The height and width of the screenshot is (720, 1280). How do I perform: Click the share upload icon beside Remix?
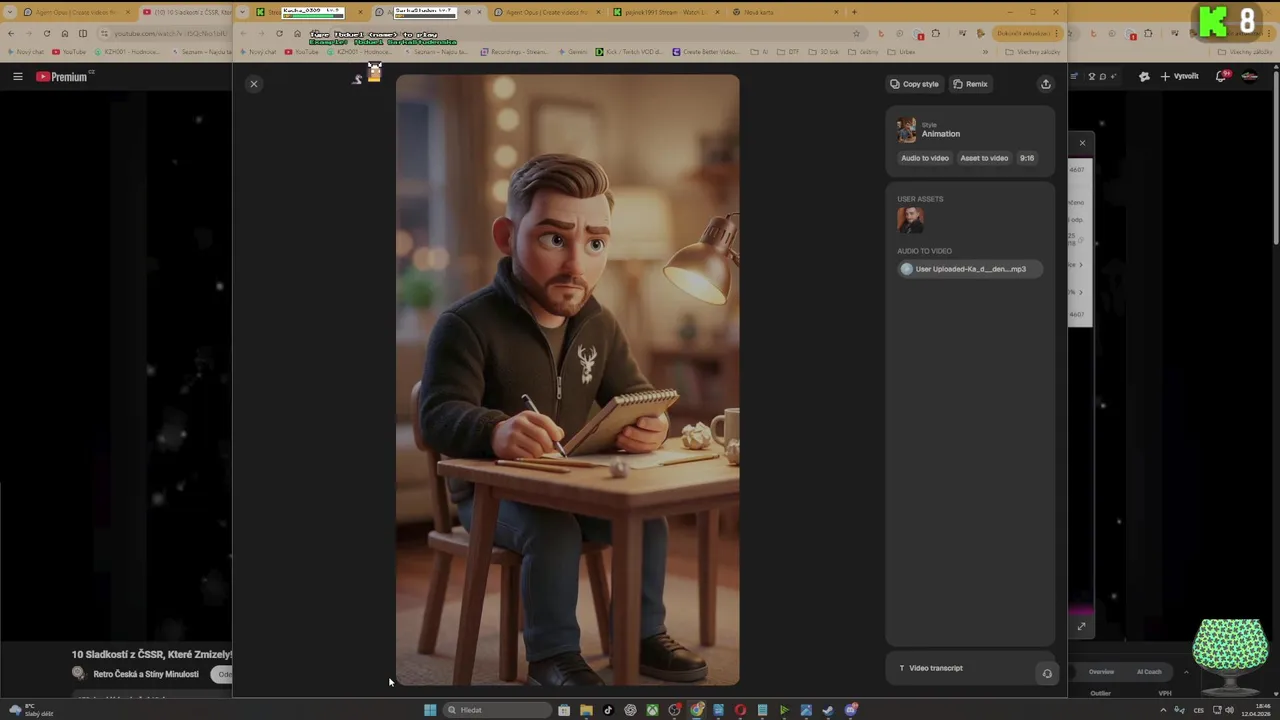click(1046, 84)
